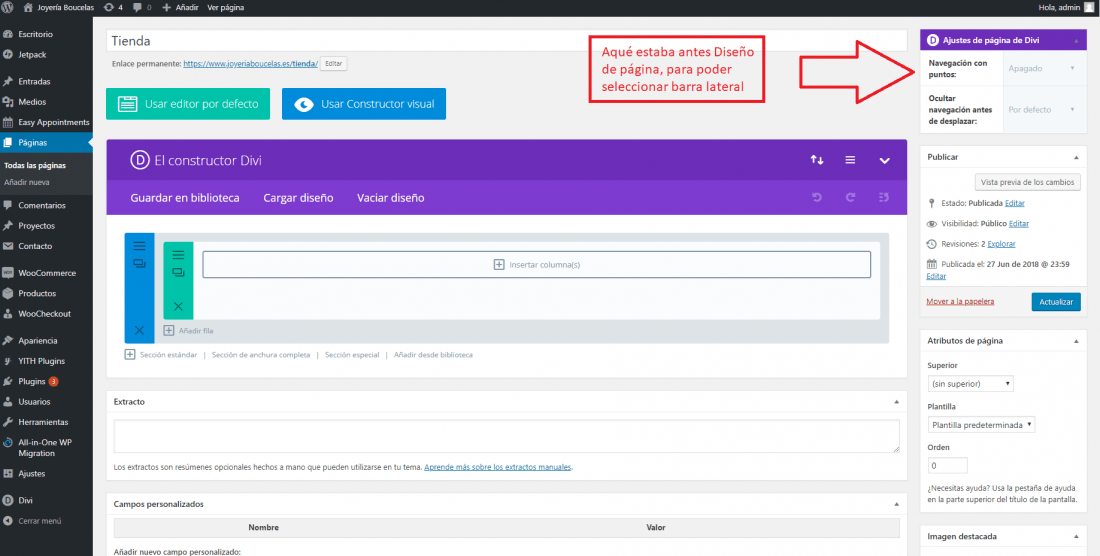
Task: Click Añadir fila
Action: pos(189,330)
